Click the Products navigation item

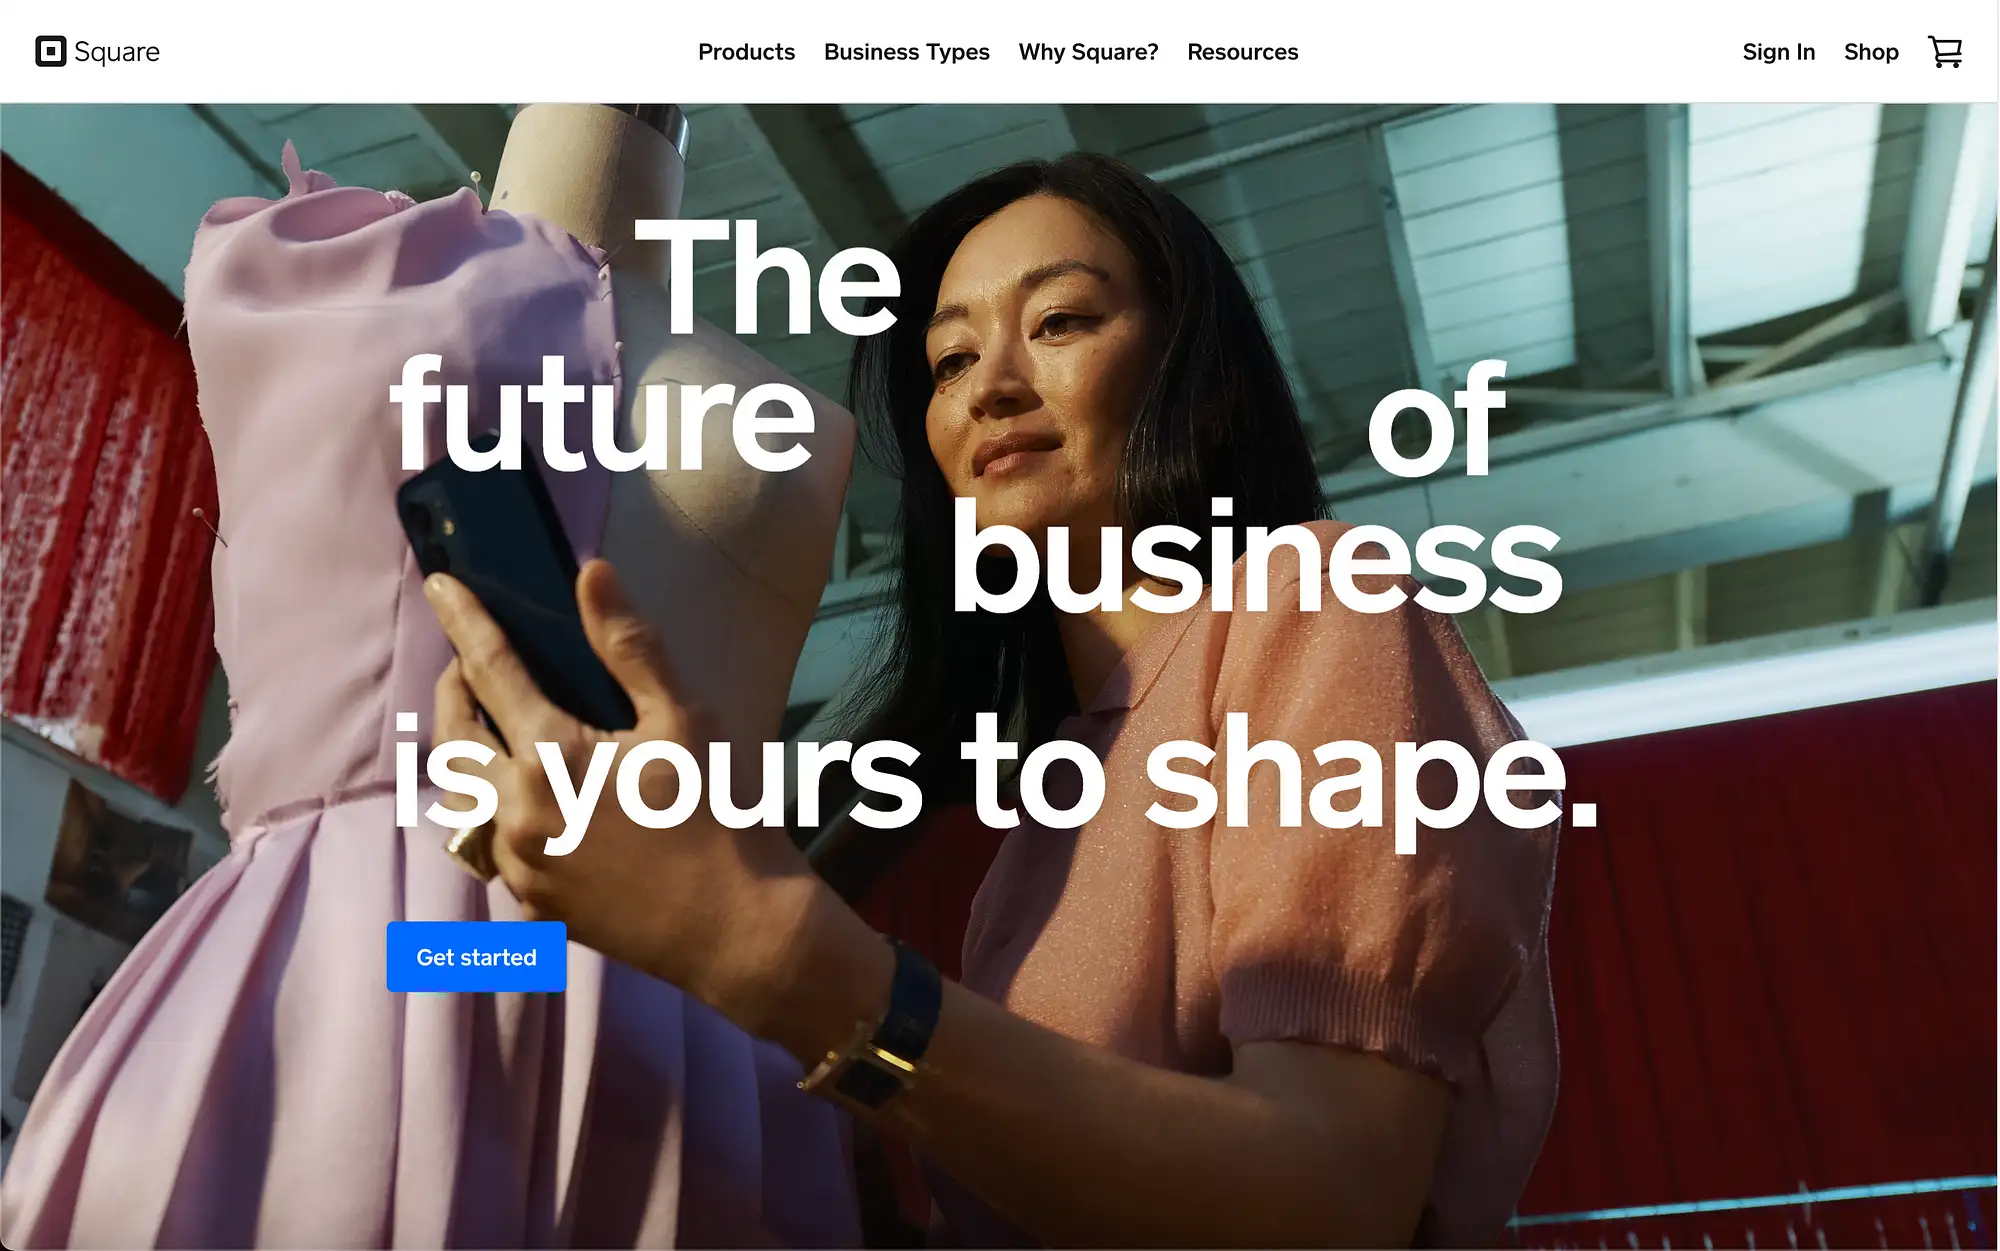coord(746,52)
